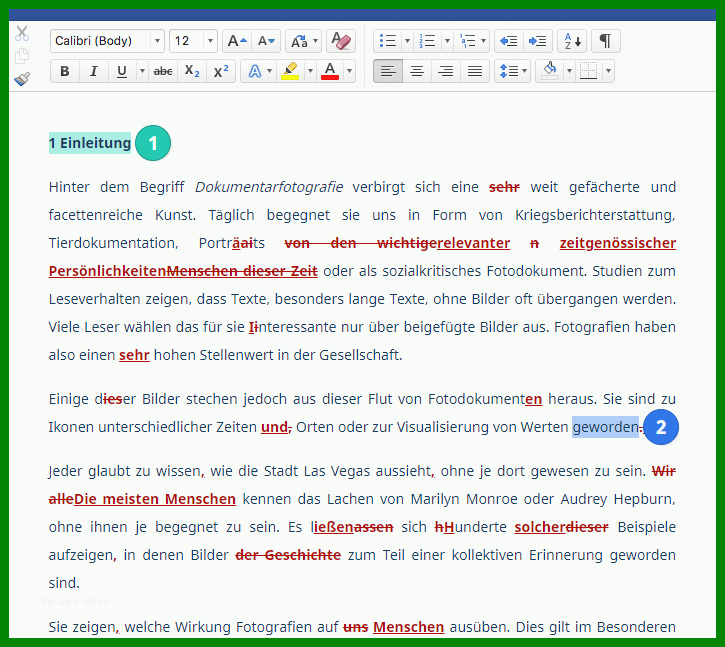Open the font size dropdown arrow

coord(210,41)
